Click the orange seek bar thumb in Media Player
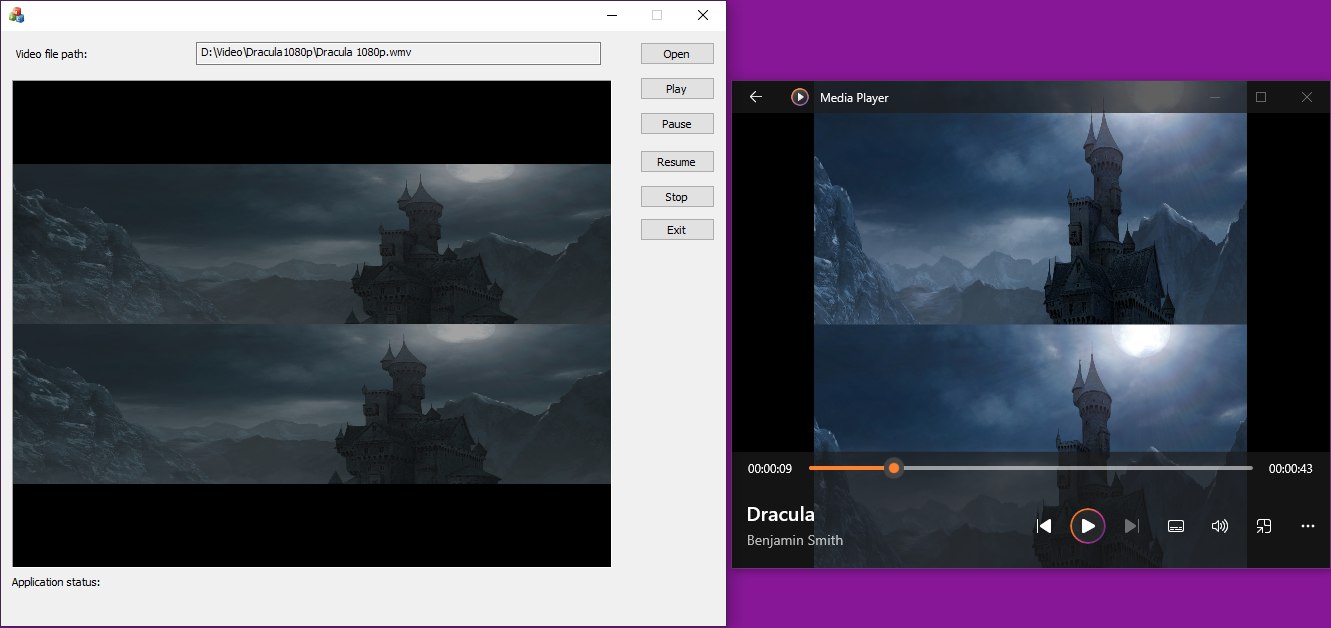Image resolution: width=1331 pixels, height=628 pixels. point(894,468)
